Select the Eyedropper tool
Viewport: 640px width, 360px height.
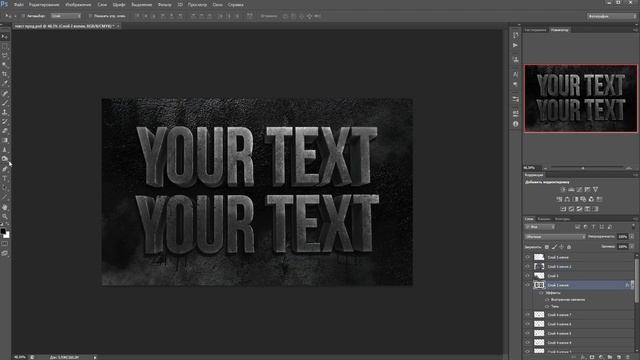(x=4, y=84)
